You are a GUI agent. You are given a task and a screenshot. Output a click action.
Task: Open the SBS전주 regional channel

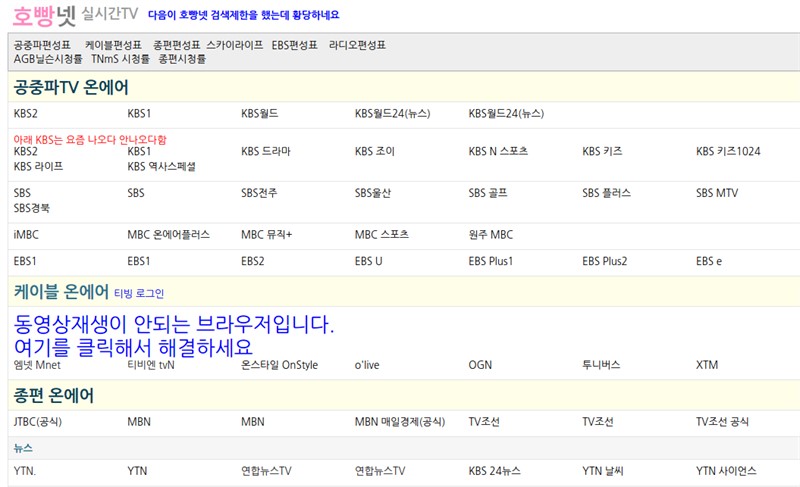[259, 193]
